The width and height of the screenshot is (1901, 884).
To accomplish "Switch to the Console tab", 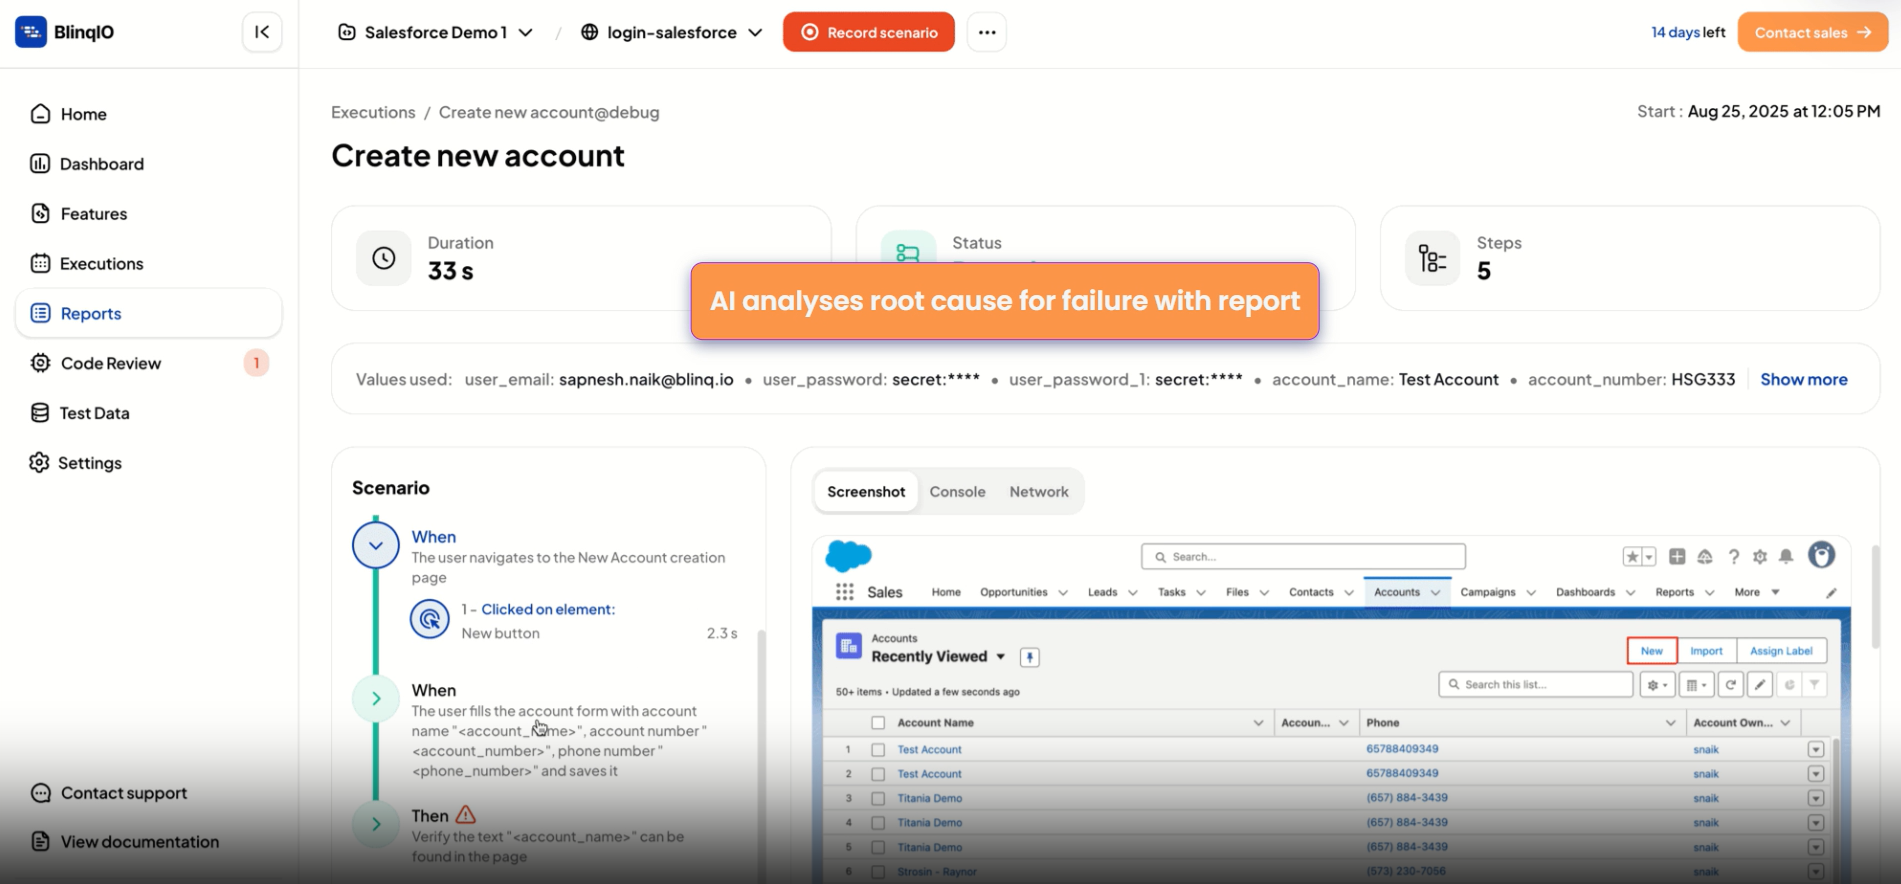I will point(957,492).
